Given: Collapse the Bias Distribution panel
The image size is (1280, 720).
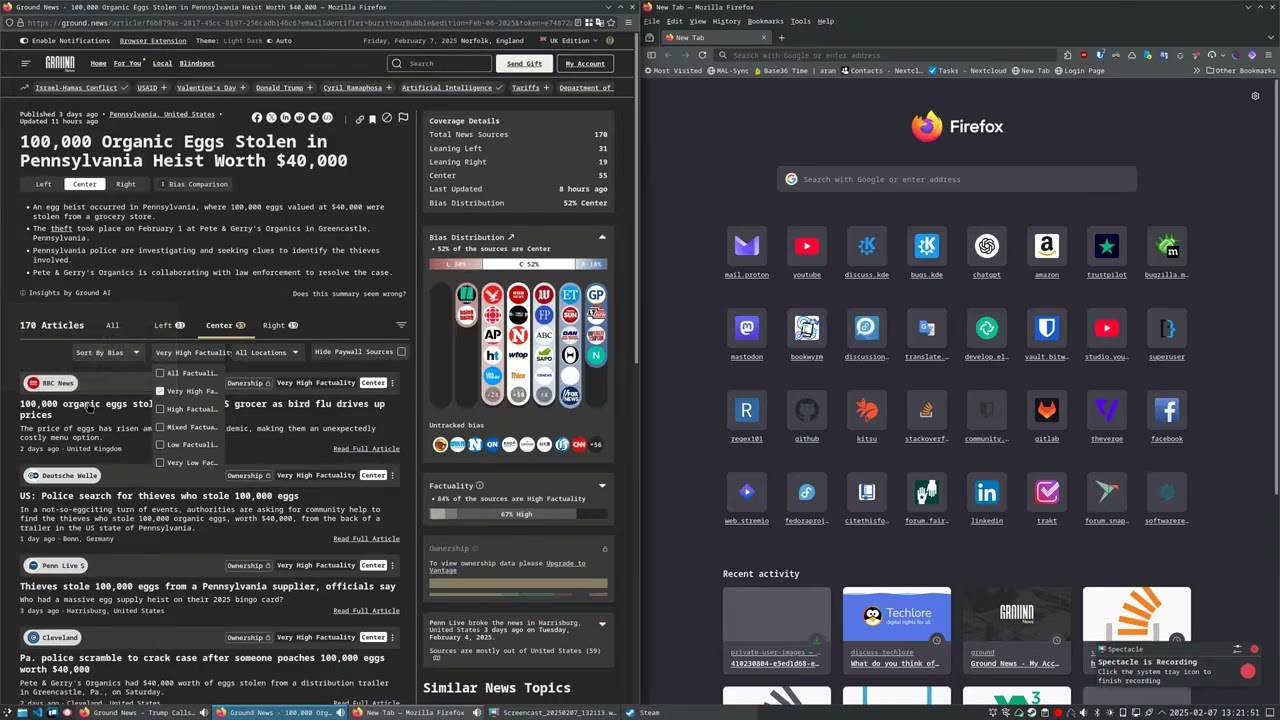Looking at the screenshot, I should point(602,237).
